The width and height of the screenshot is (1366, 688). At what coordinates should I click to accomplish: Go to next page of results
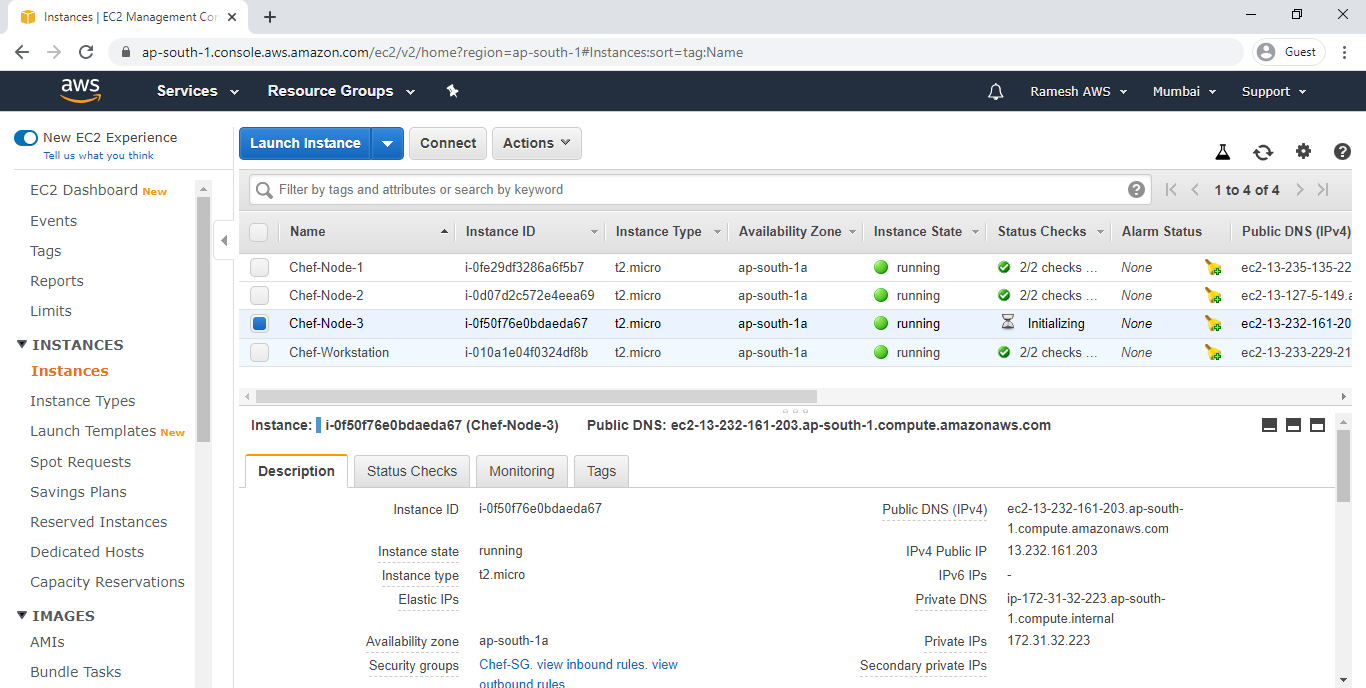(x=1300, y=190)
